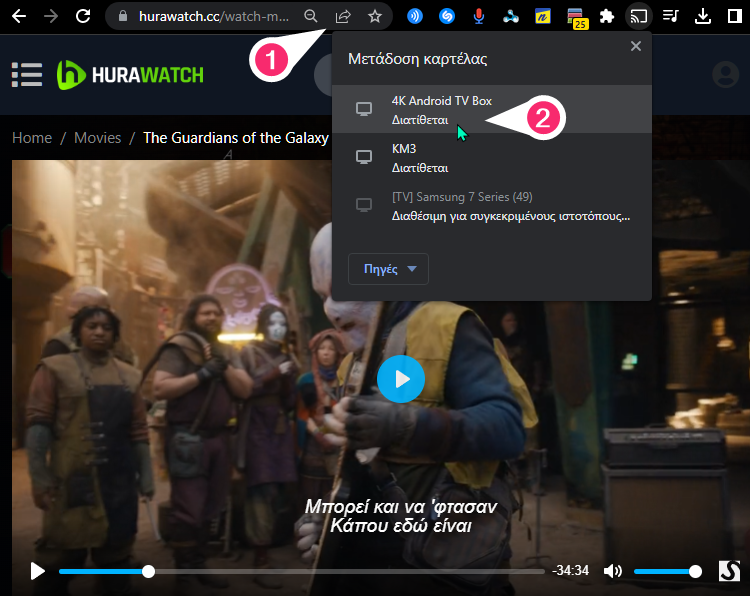Viewport: 750px width, 596px height.
Task: Click the S-shaped player logo icon
Action: 729,571
